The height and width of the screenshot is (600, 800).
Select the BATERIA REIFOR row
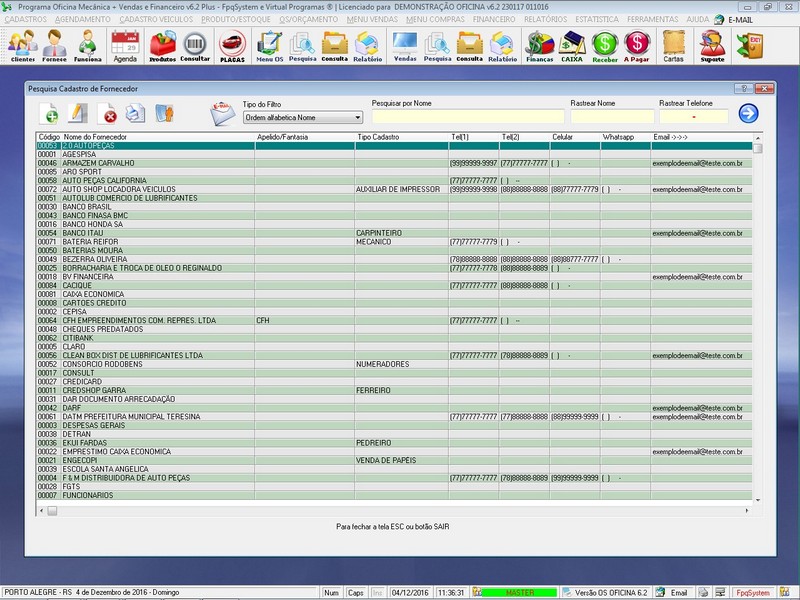pyautogui.click(x=394, y=242)
